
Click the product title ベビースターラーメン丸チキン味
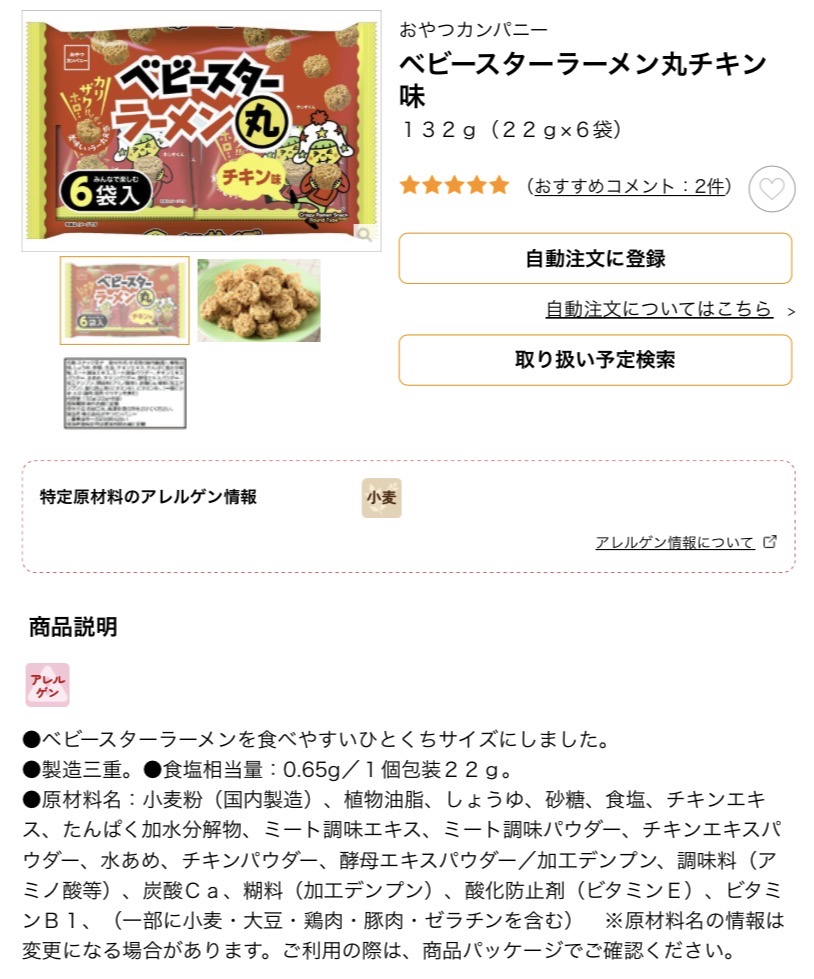point(582,79)
